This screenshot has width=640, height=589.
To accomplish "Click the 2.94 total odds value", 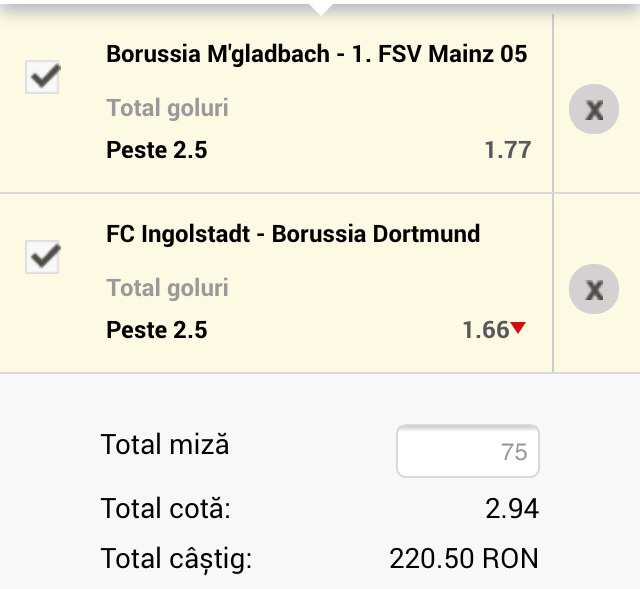I will pos(512,509).
